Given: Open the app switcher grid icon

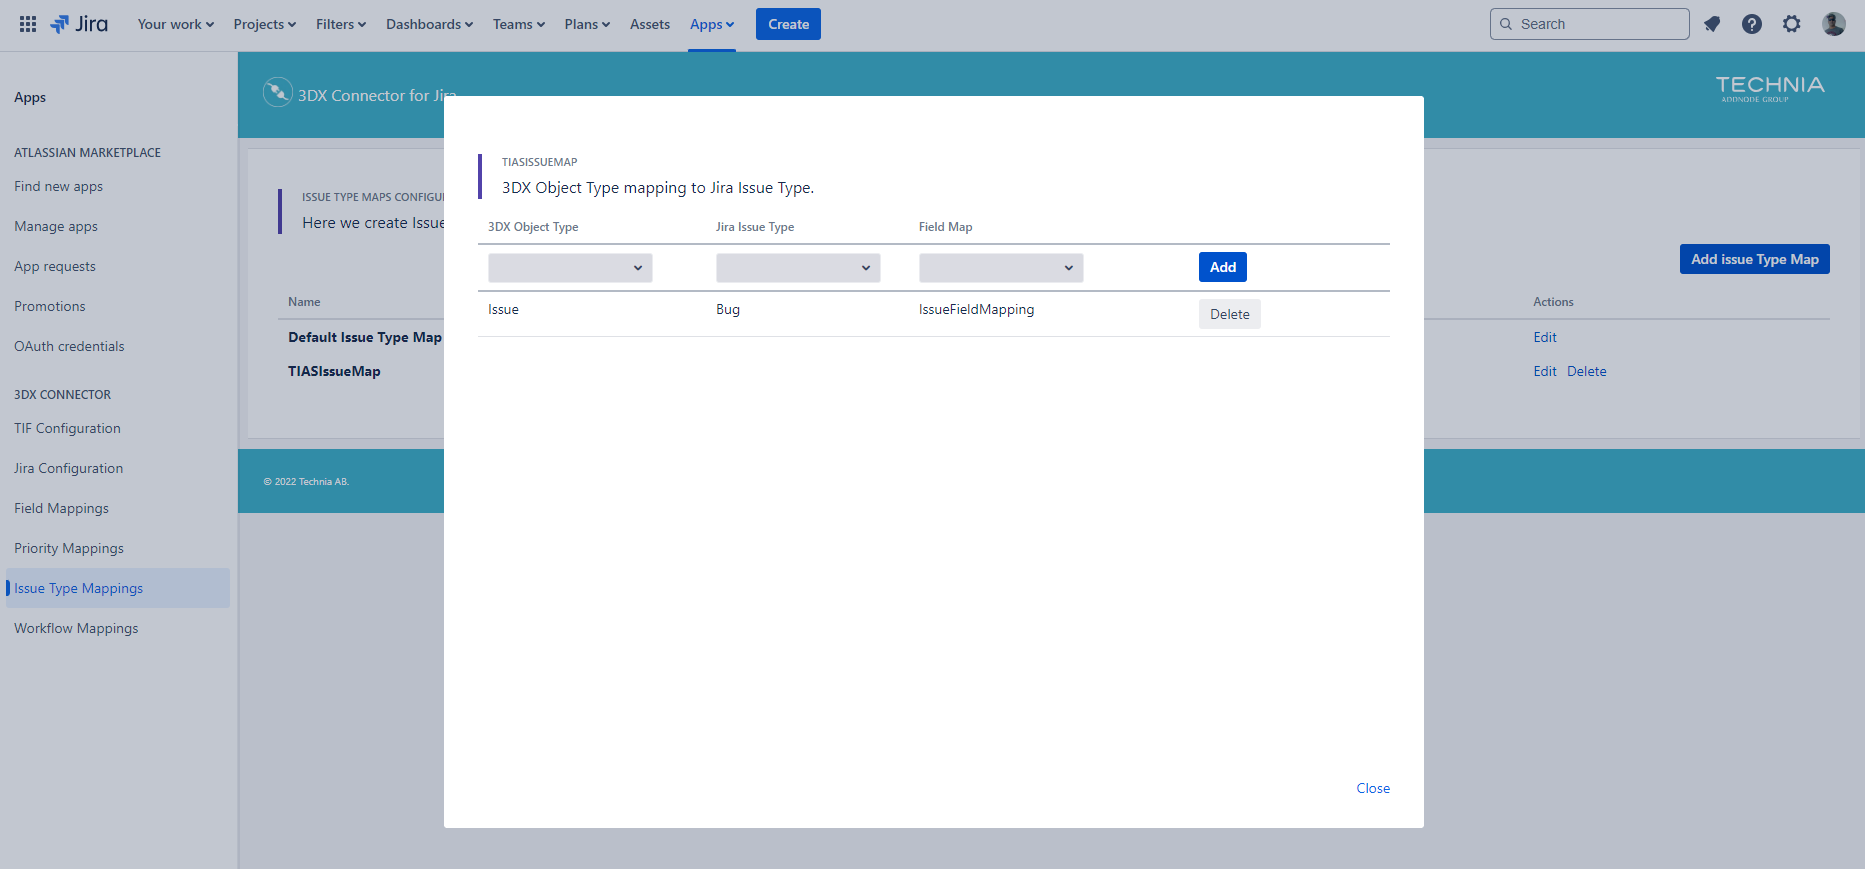Looking at the screenshot, I should [x=28, y=24].
